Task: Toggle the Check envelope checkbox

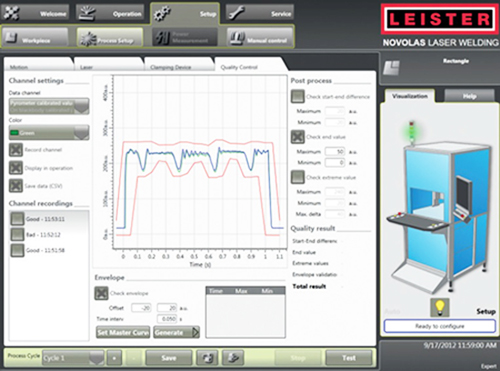Action: pos(101,293)
